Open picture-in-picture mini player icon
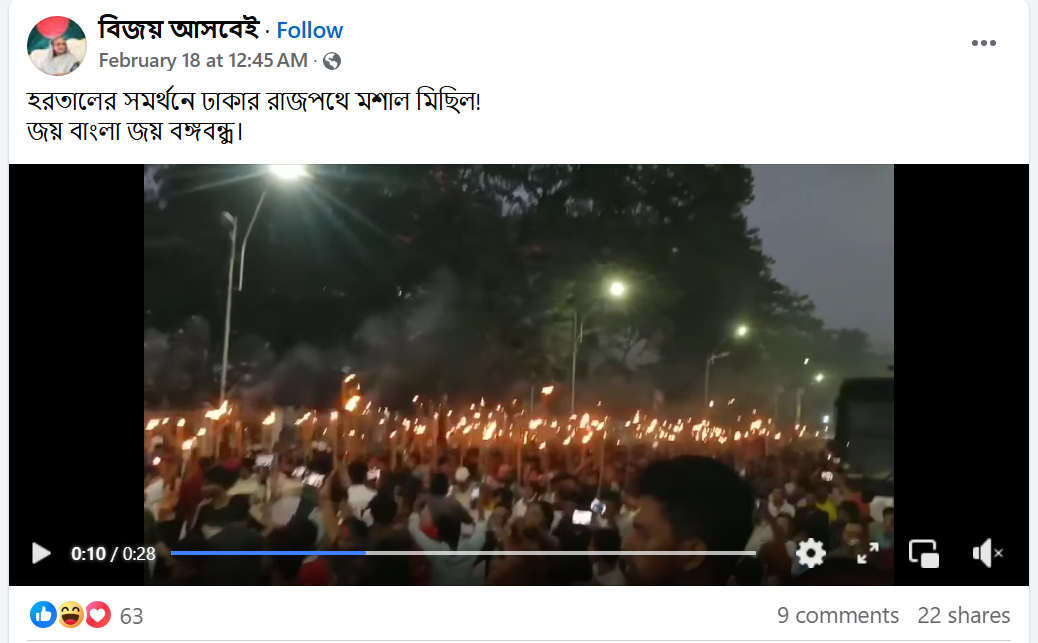The width and height of the screenshot is (1038, 643). pyautogui.click(x=924, y=554)
